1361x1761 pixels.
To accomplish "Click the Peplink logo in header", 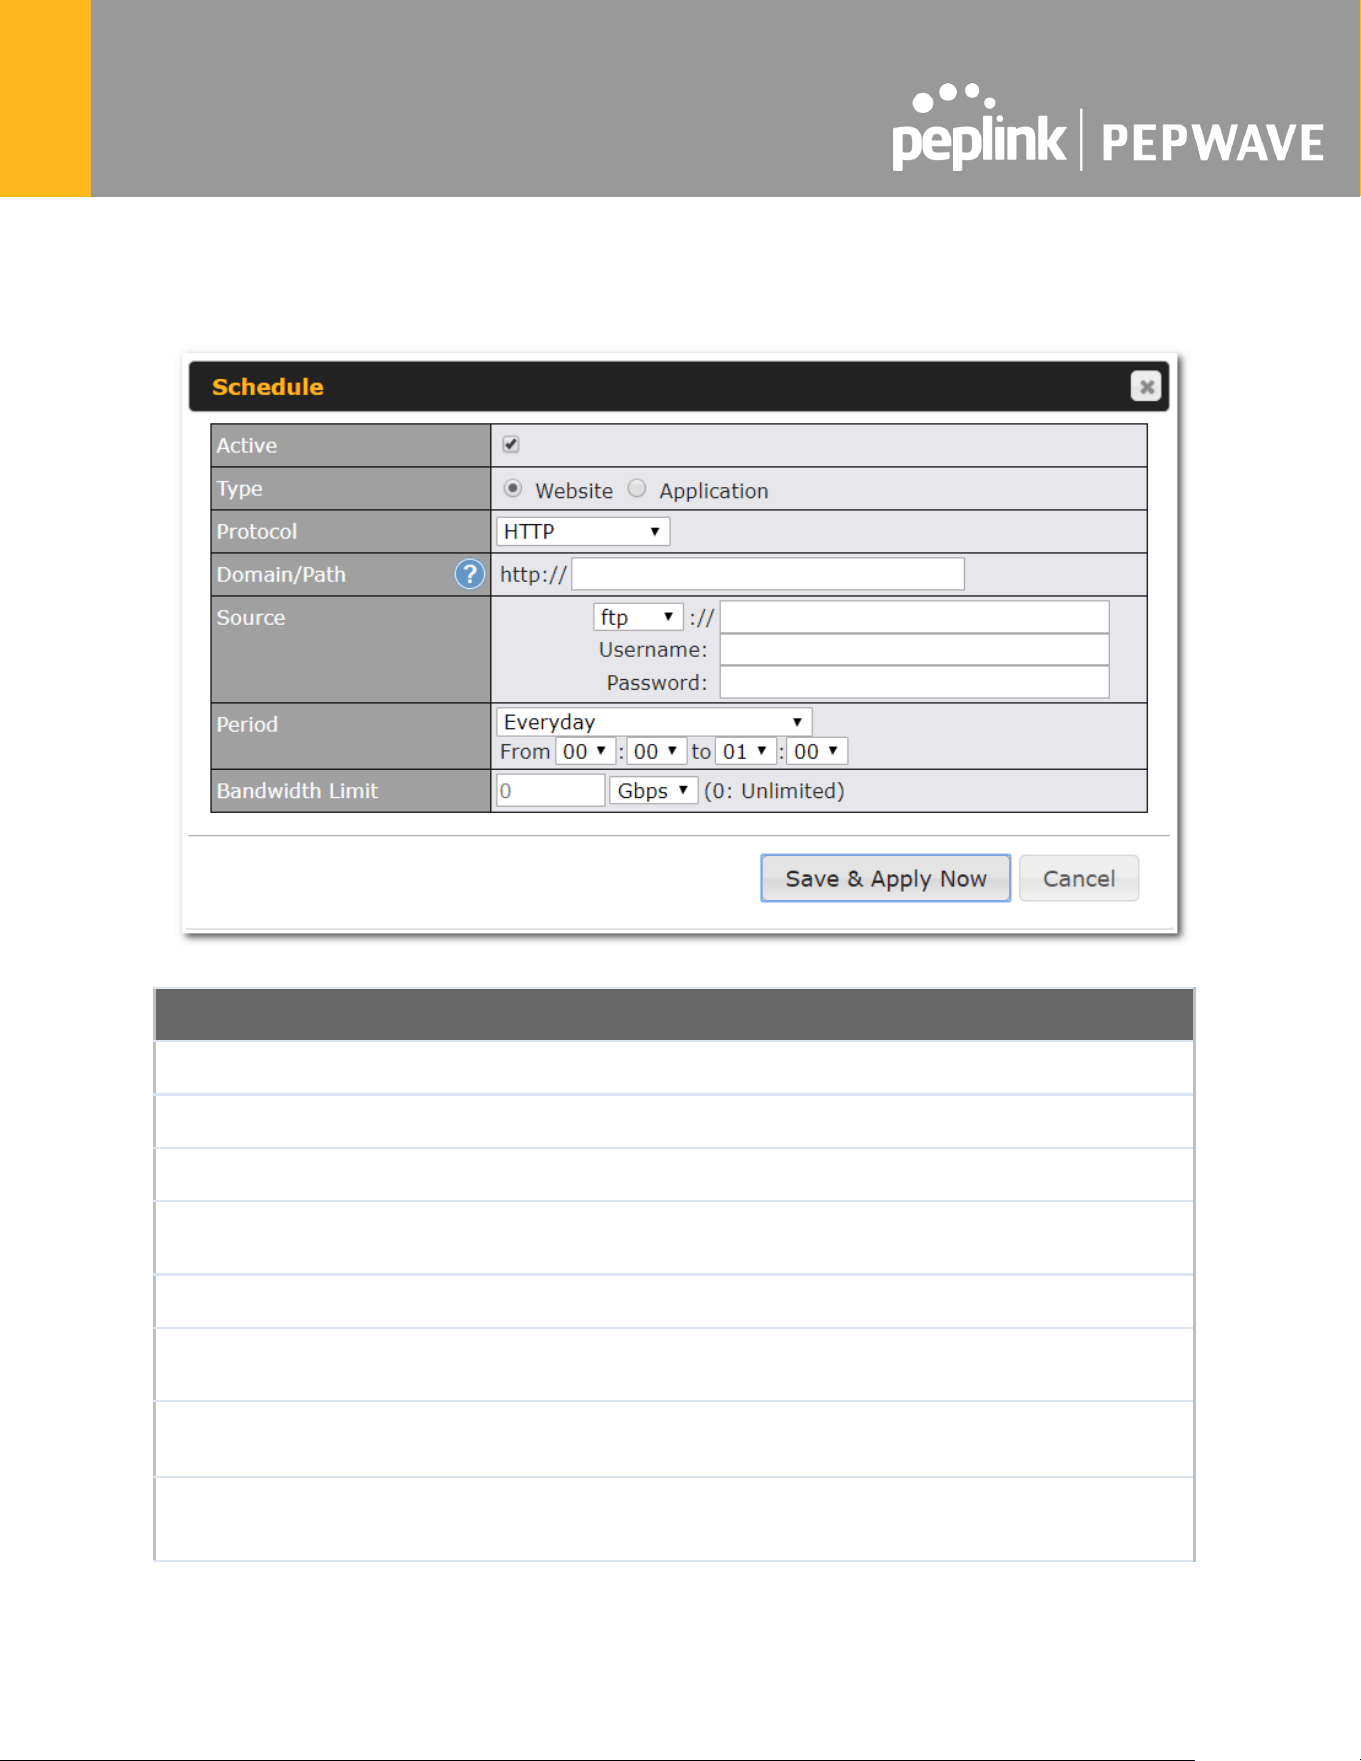I will [x=978, y=128].
